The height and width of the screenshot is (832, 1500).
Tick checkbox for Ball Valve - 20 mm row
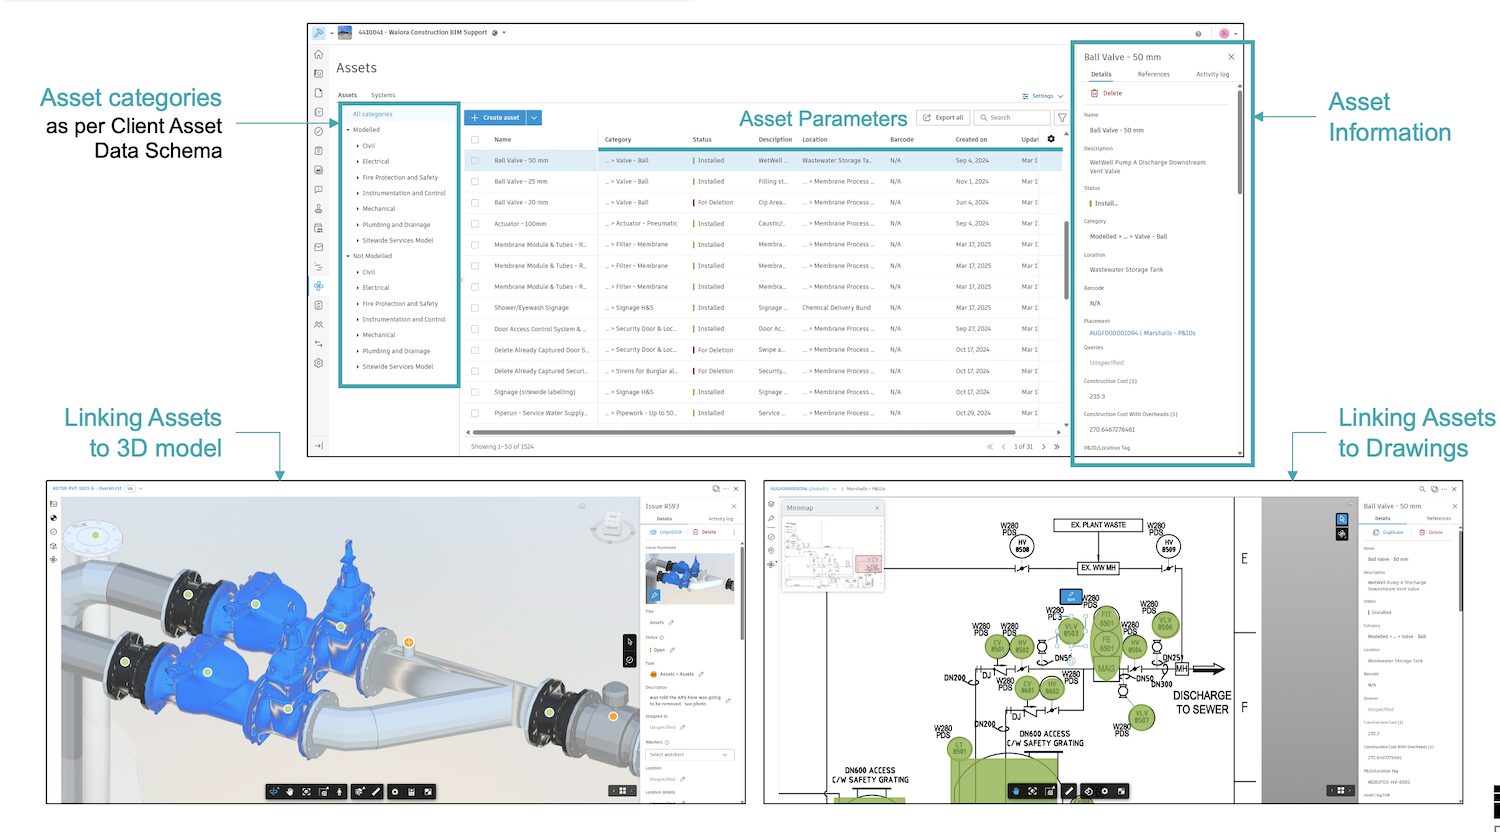point(475,203)
